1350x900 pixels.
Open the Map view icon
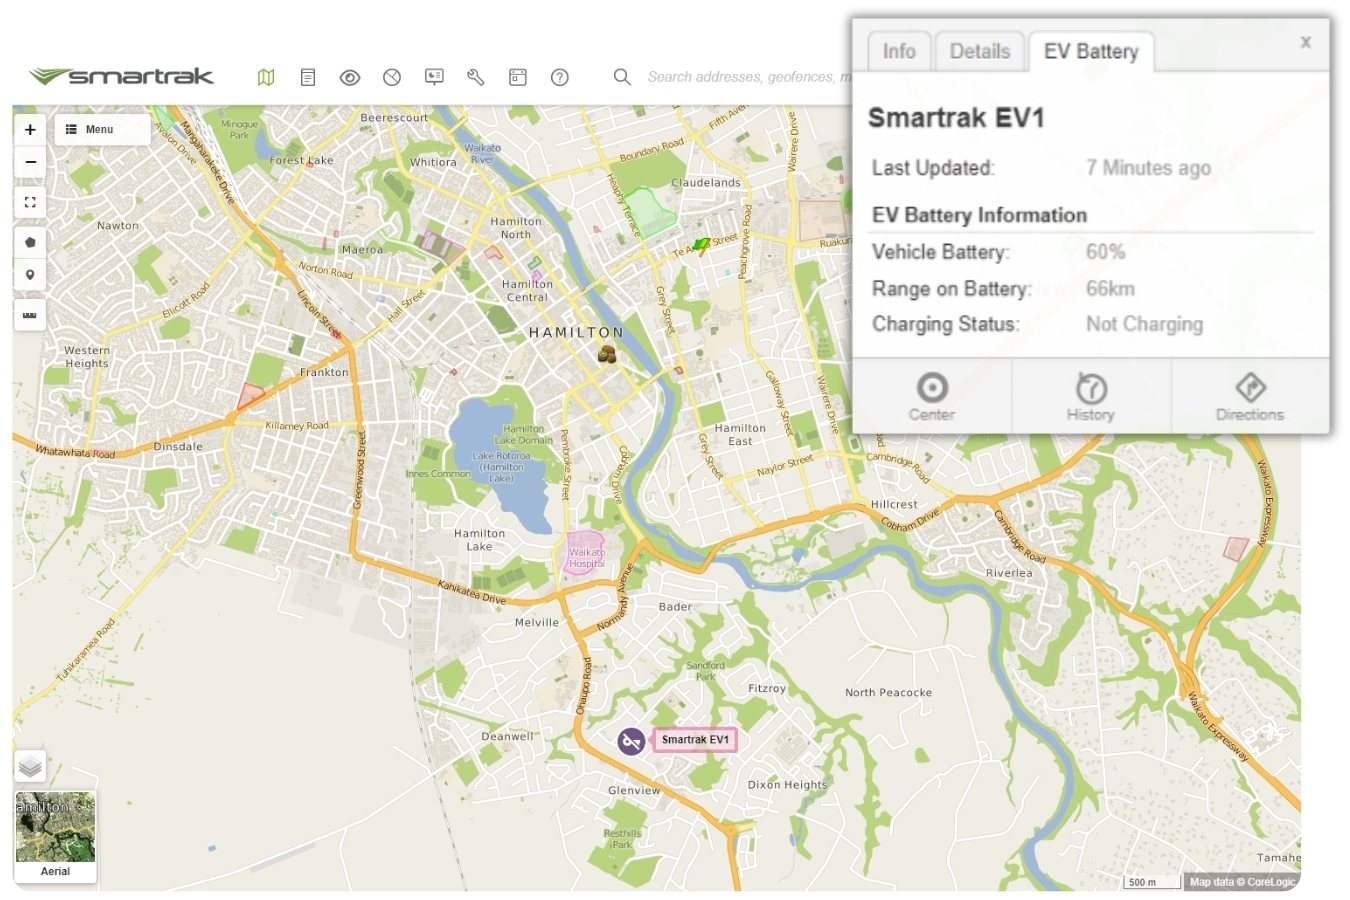[x=266, y=77]
